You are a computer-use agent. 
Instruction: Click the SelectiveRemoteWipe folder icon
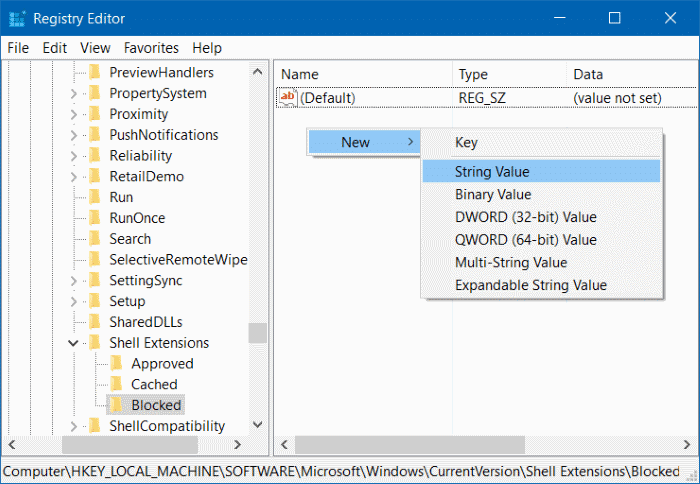[x=95, y=259]
